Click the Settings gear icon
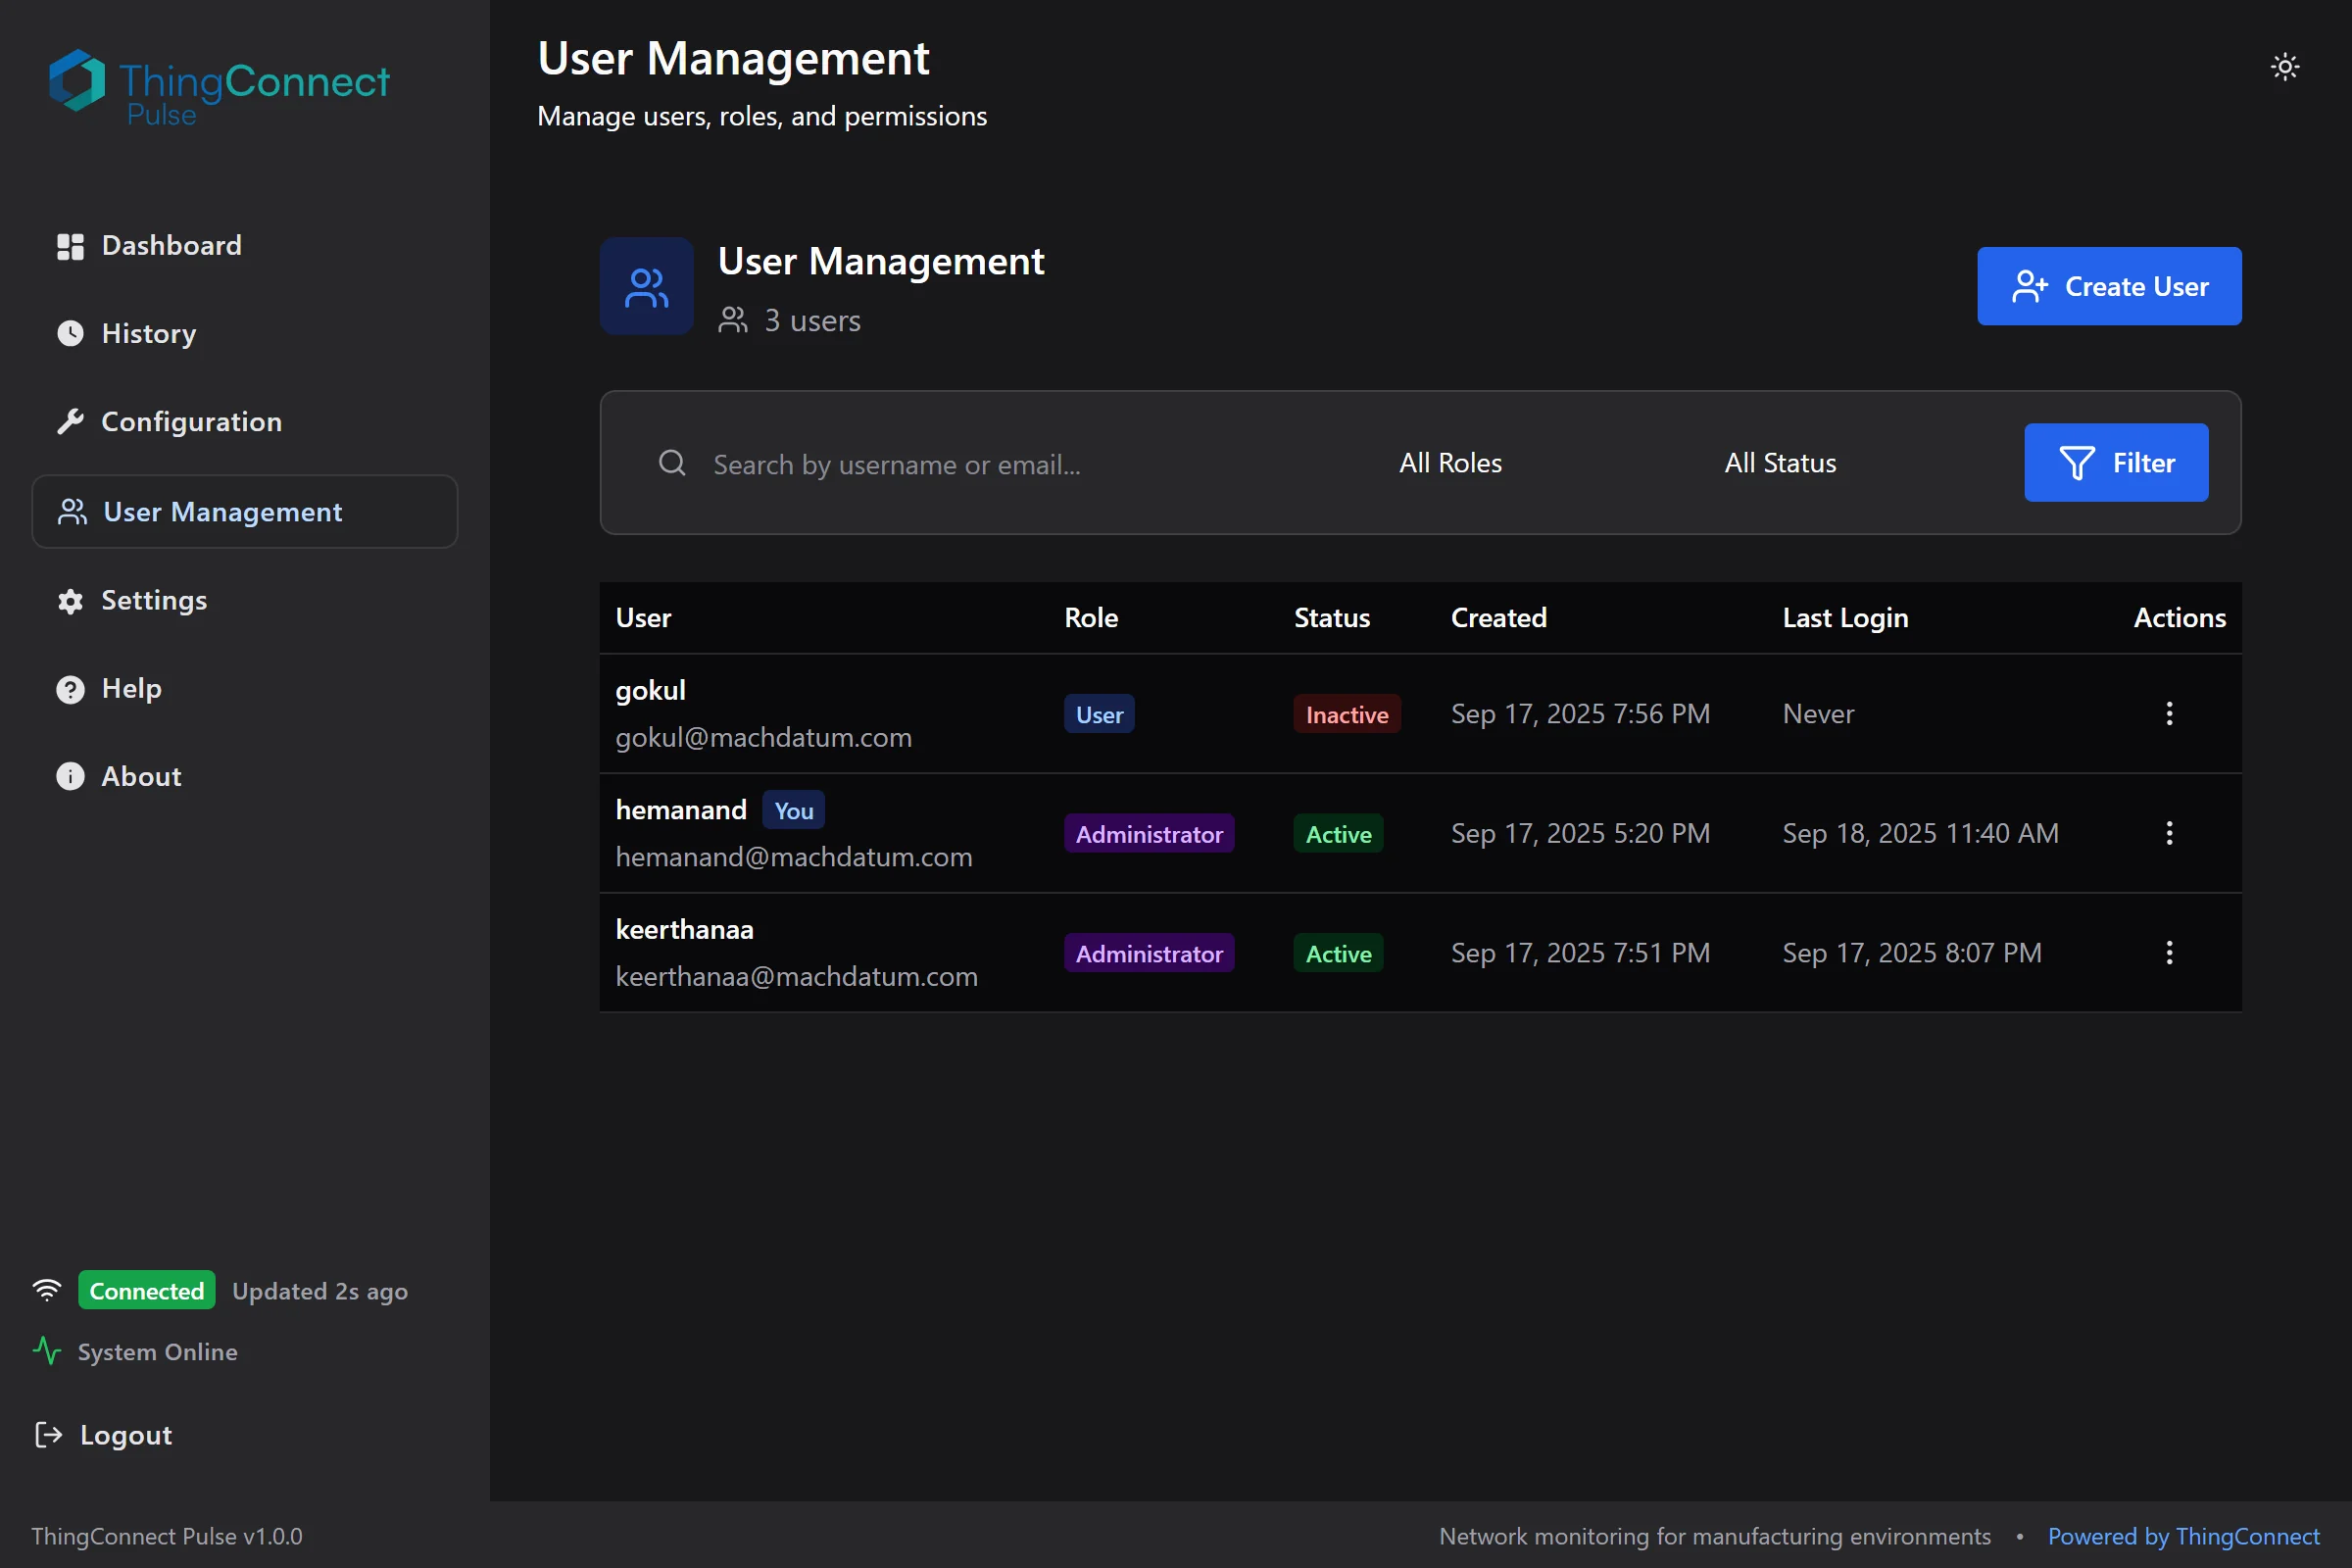The width and height of the screenshot is (2352, 1568). [x=69, y=601]
